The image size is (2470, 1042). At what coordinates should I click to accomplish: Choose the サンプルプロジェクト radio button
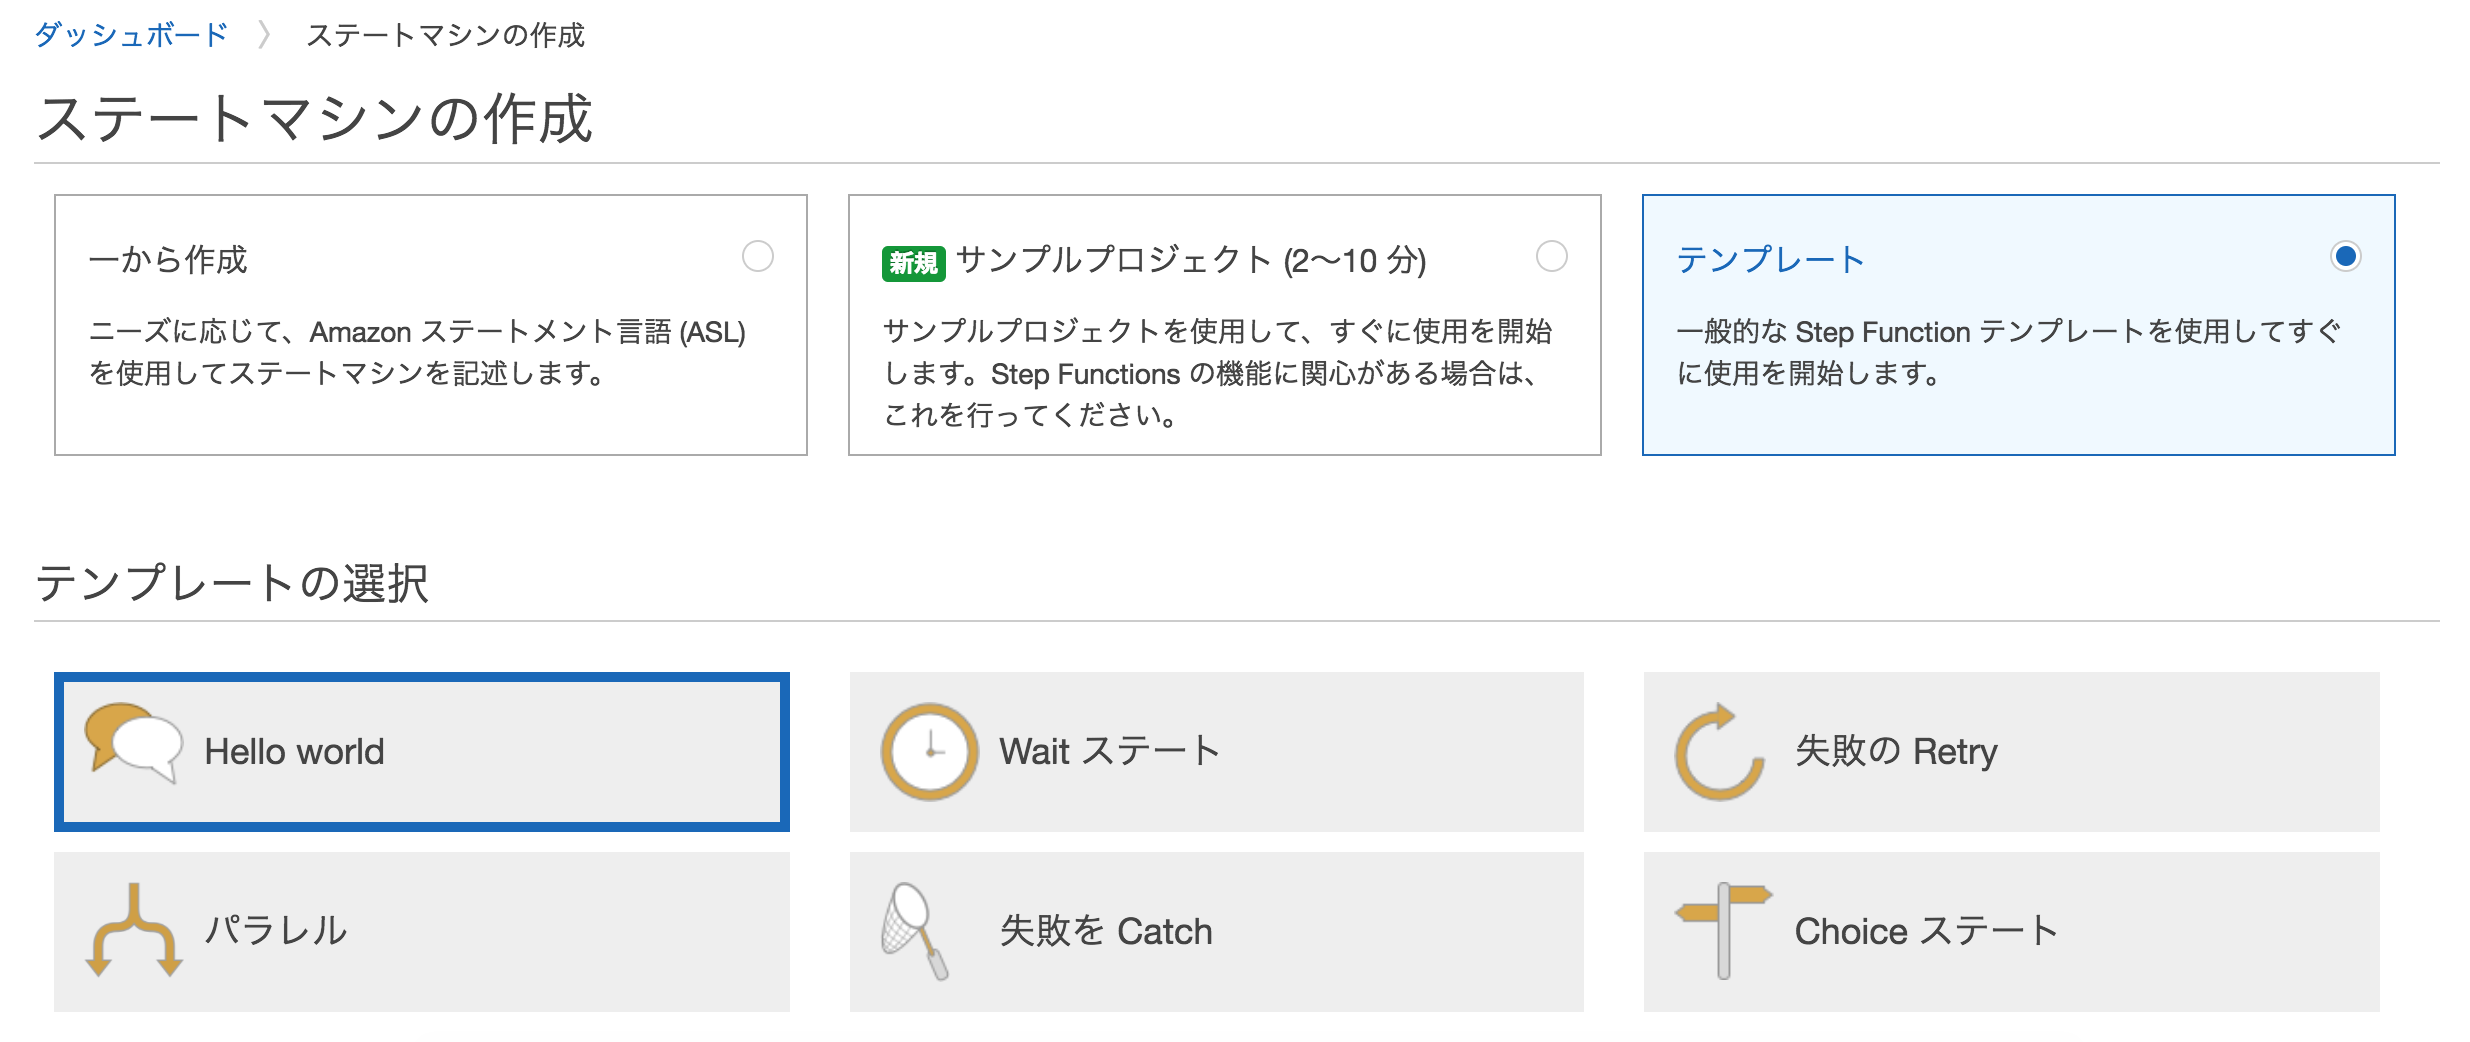tap(1551, 257)
